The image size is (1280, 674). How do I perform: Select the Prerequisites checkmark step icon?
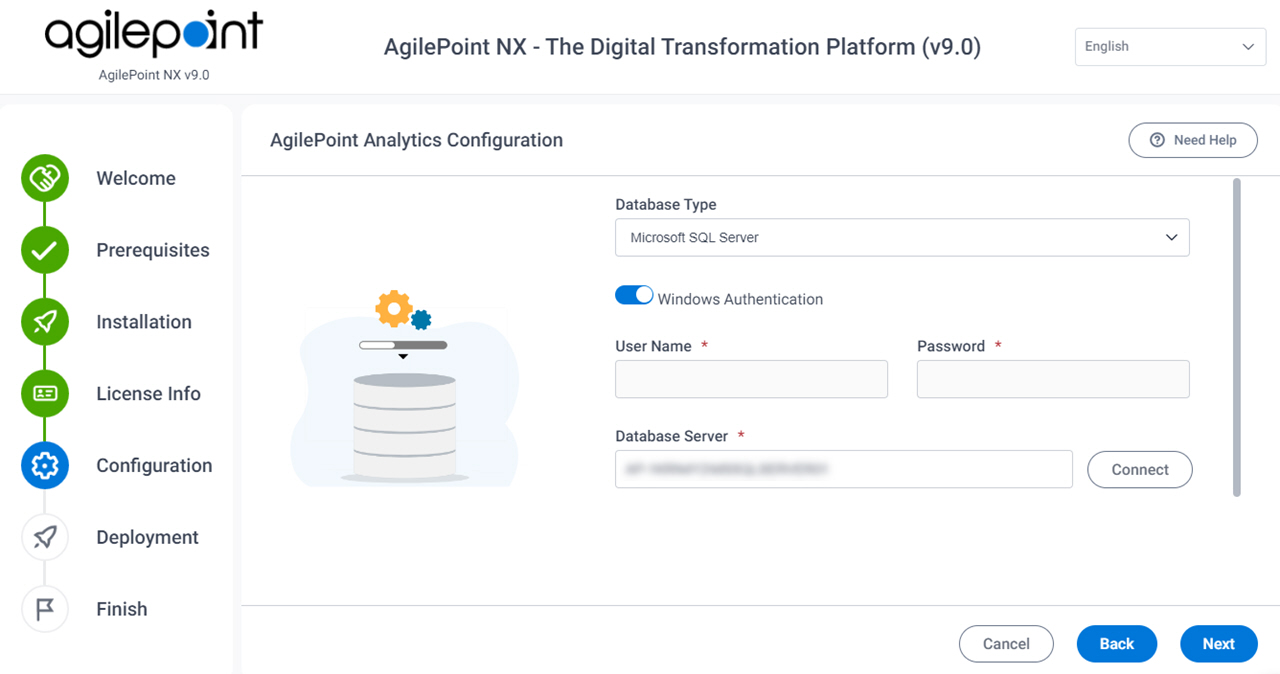[45, 250]
